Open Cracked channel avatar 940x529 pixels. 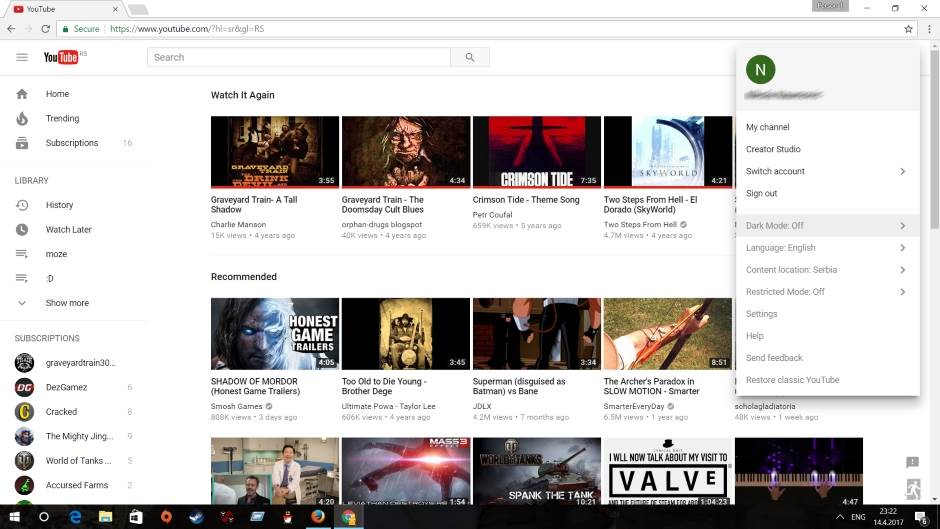(24, 411)
